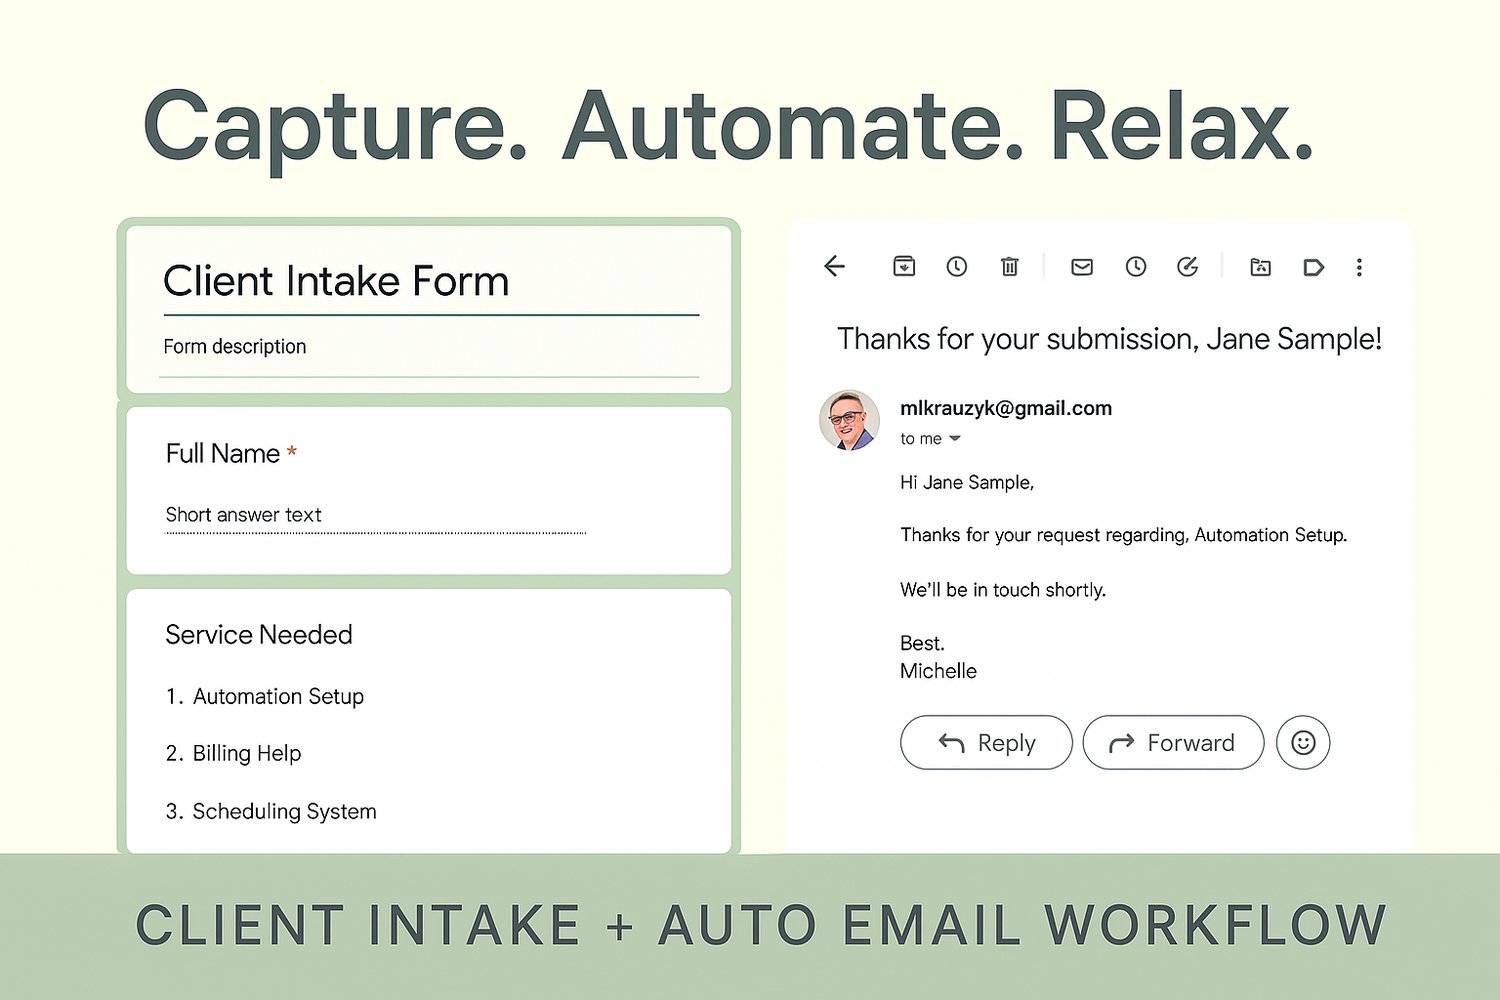Click the banner text 'CLIENT INTAKE + AUTO EMAIL WORKFLOW'
The width and height of the screenshot is (1500, 1000).
click(x=761, y=925)
